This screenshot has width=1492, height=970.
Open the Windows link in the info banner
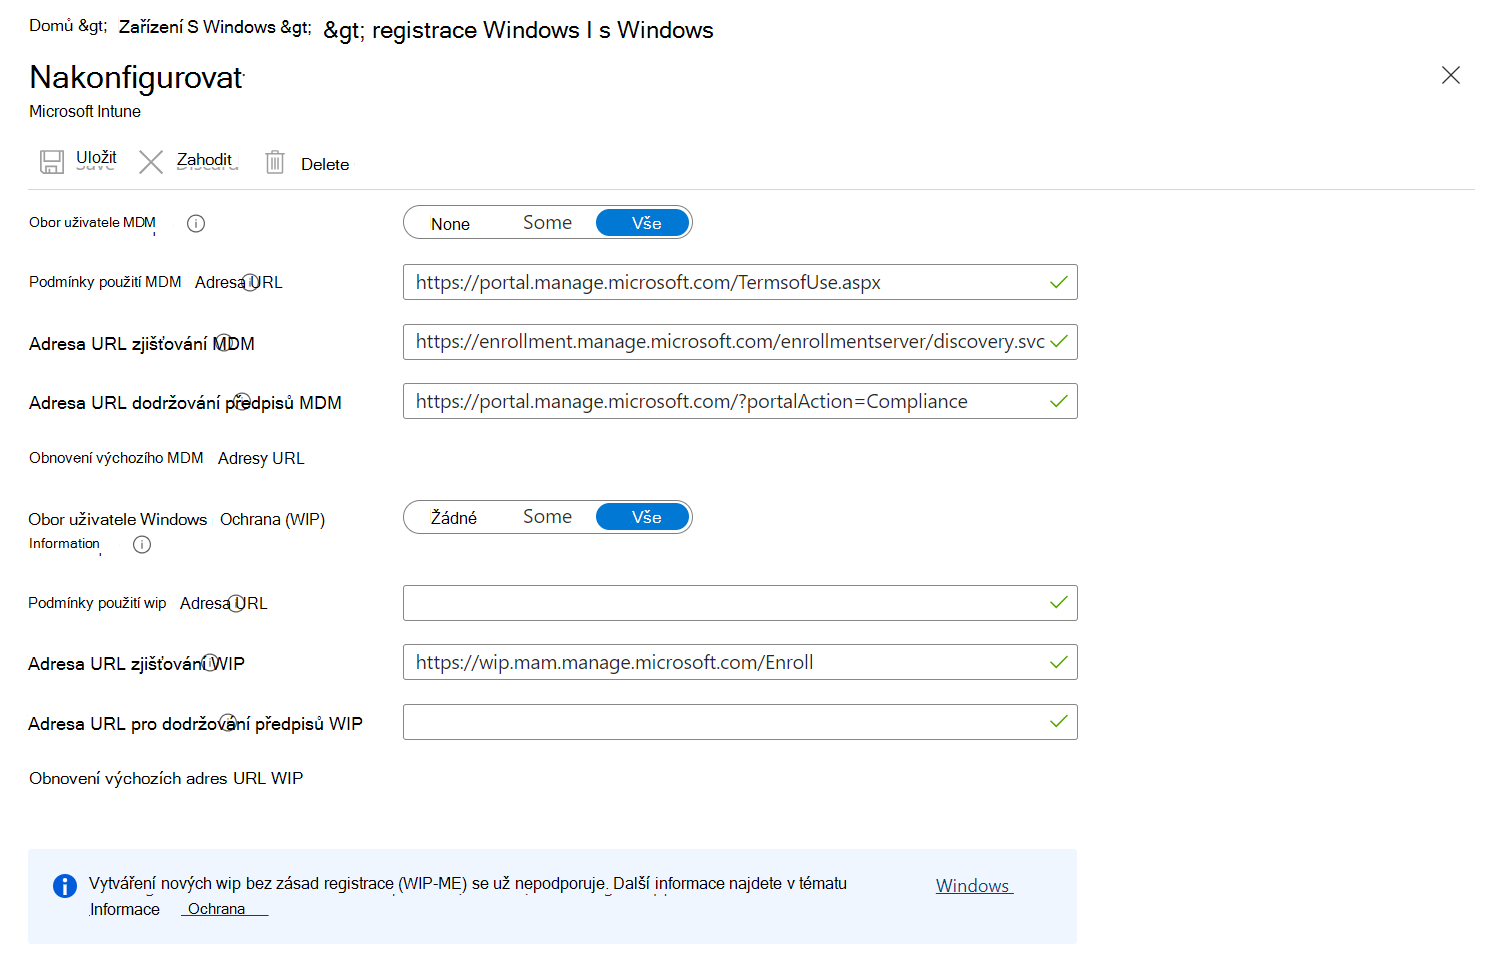[974, 886]
